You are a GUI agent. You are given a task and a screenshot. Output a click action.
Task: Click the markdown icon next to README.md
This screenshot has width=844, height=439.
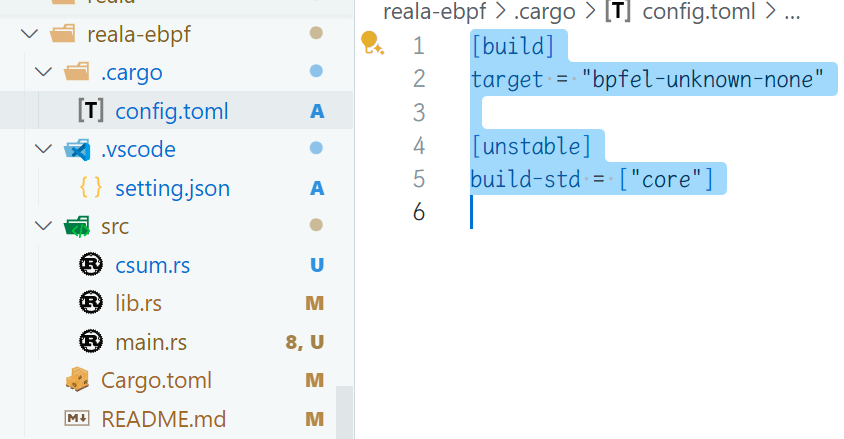pos(77,418)
